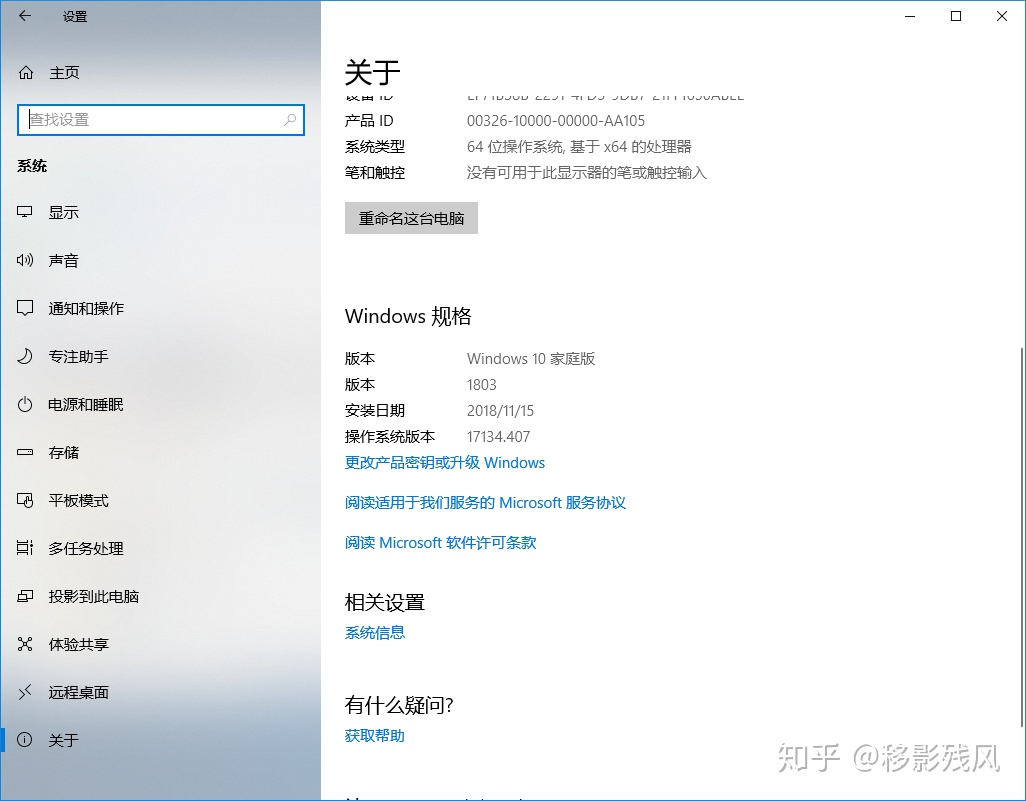The height and width of the screenshot is (801, 1026).
Task: Click 重命名这台电脑 button
Action: [411, 218]
